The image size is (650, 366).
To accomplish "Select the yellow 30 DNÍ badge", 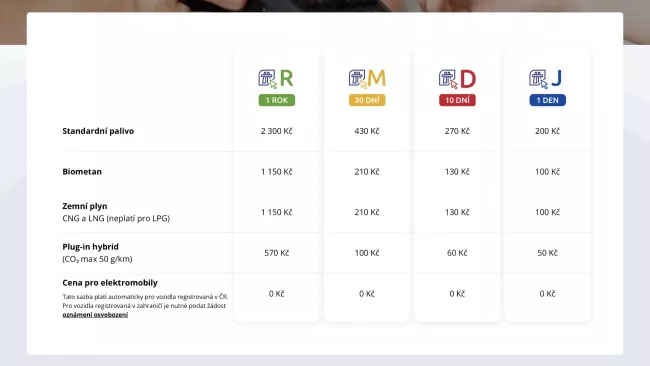I will 367,100.
